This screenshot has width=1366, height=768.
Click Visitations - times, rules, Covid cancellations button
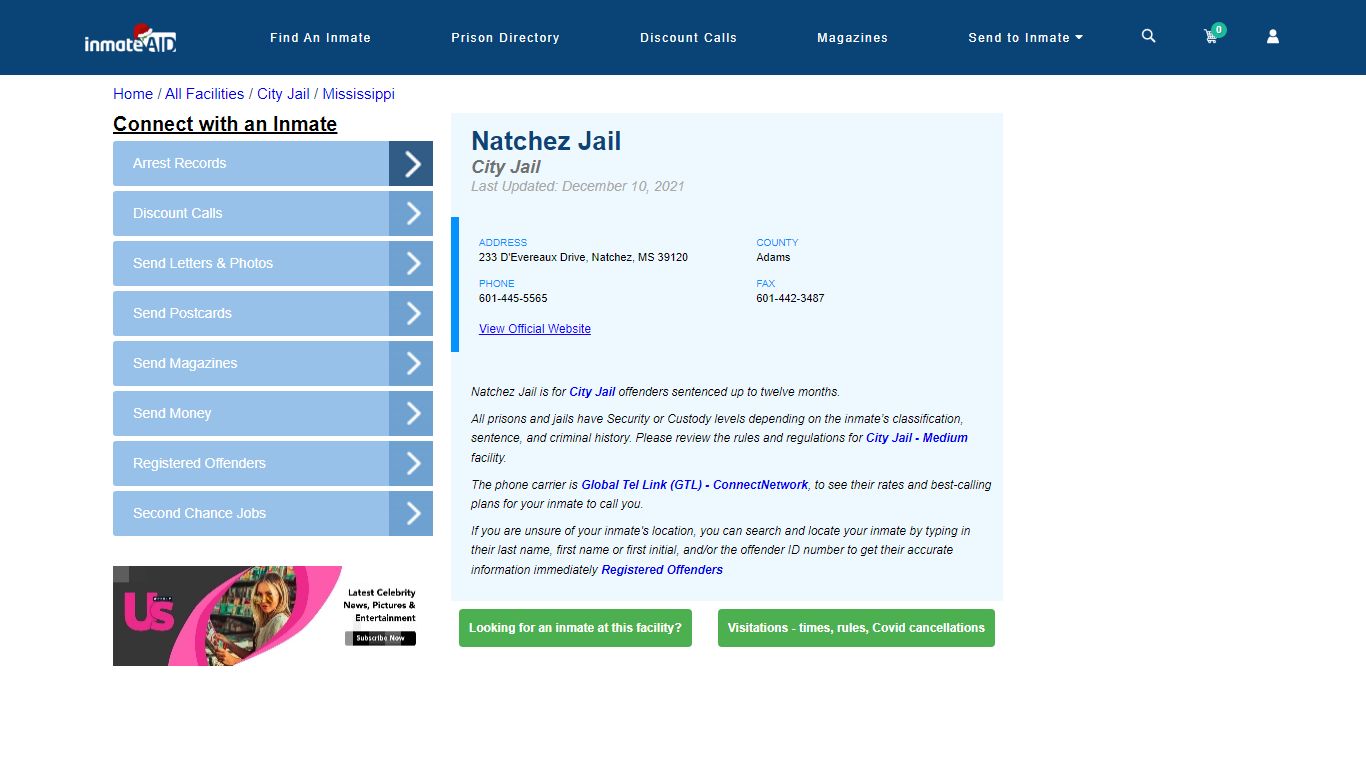856,628
